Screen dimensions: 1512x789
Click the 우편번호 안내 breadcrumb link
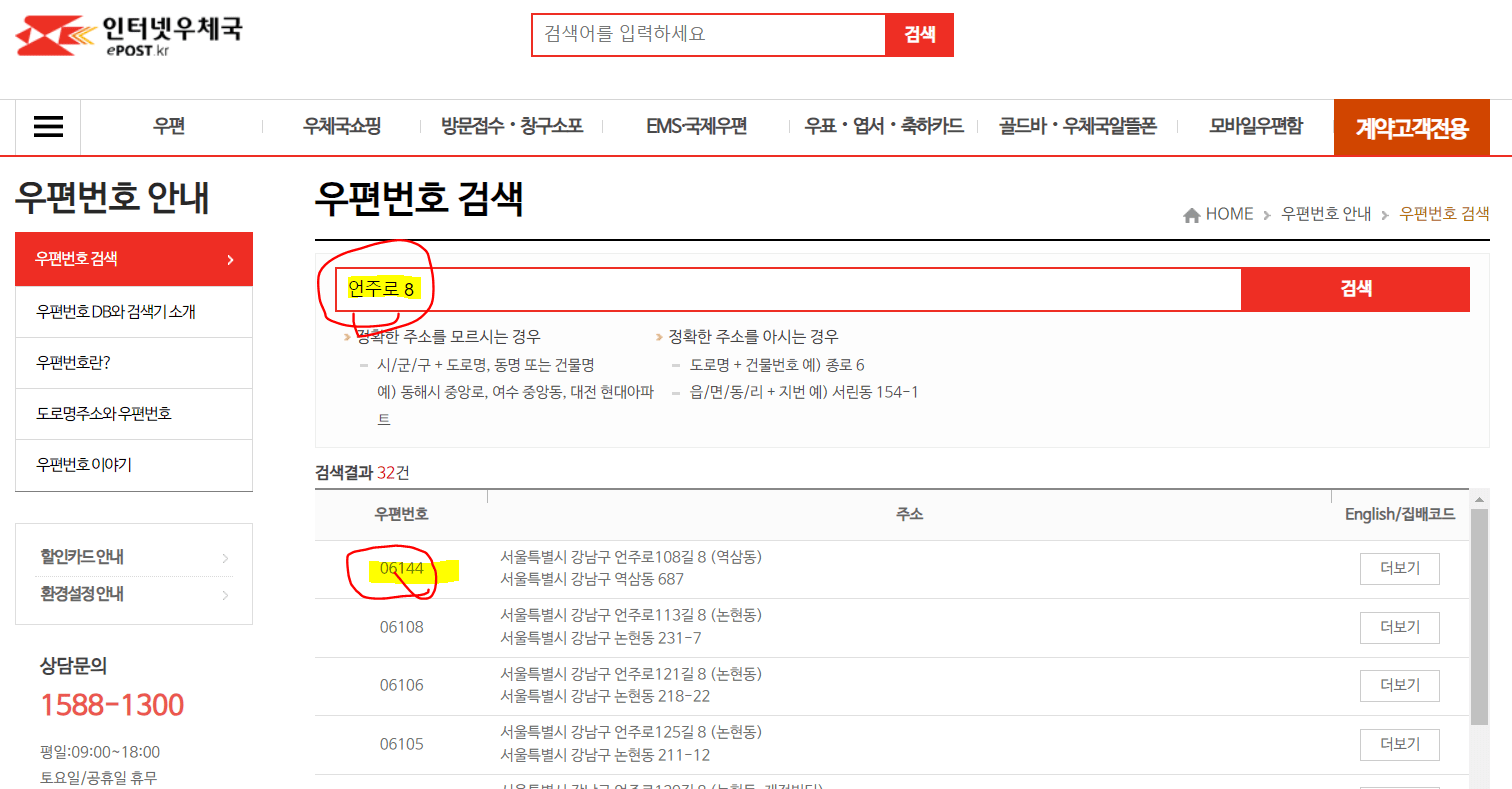point(1326,213)
